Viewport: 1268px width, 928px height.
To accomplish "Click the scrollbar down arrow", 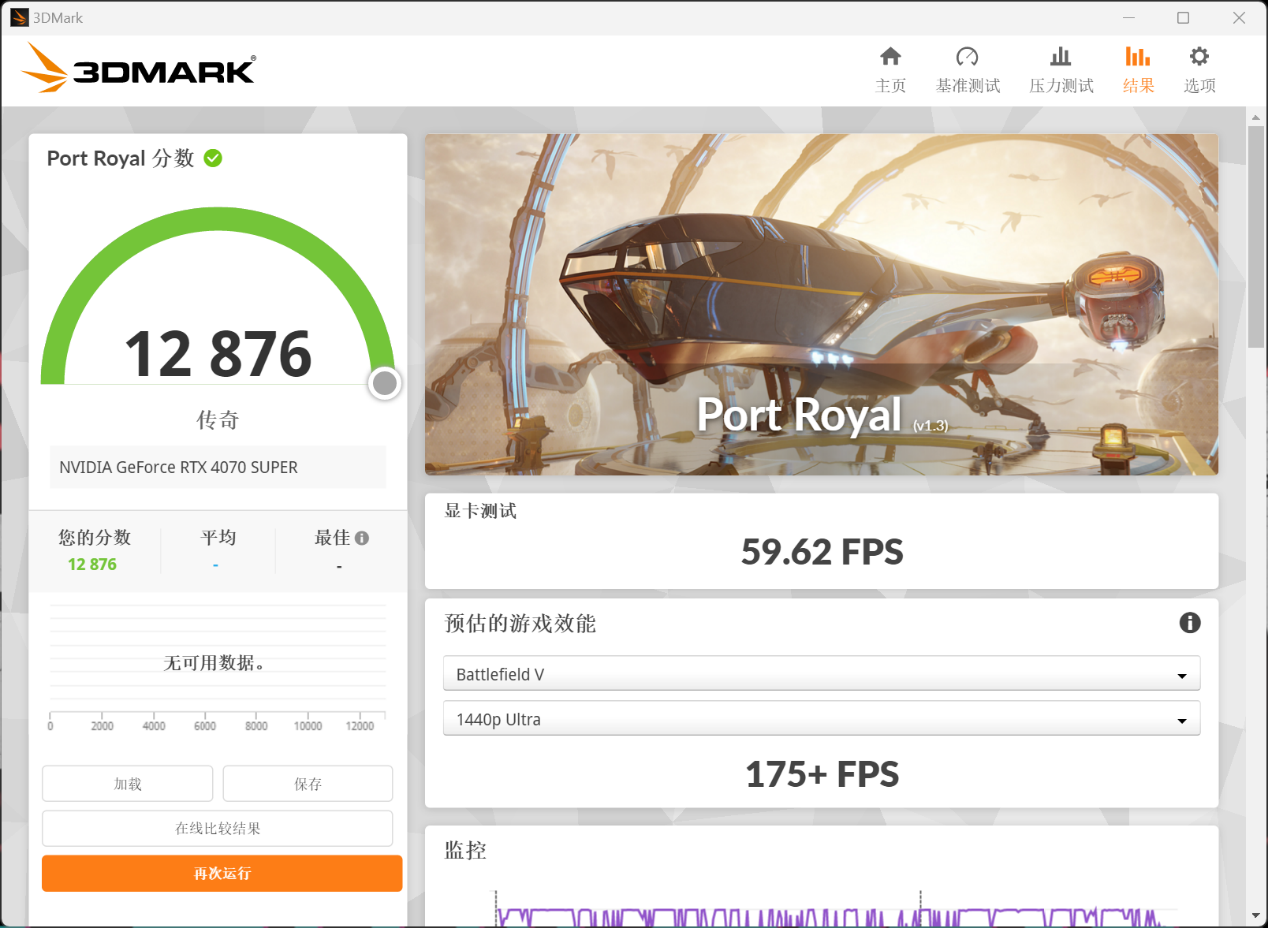I will coord(1255,914).
